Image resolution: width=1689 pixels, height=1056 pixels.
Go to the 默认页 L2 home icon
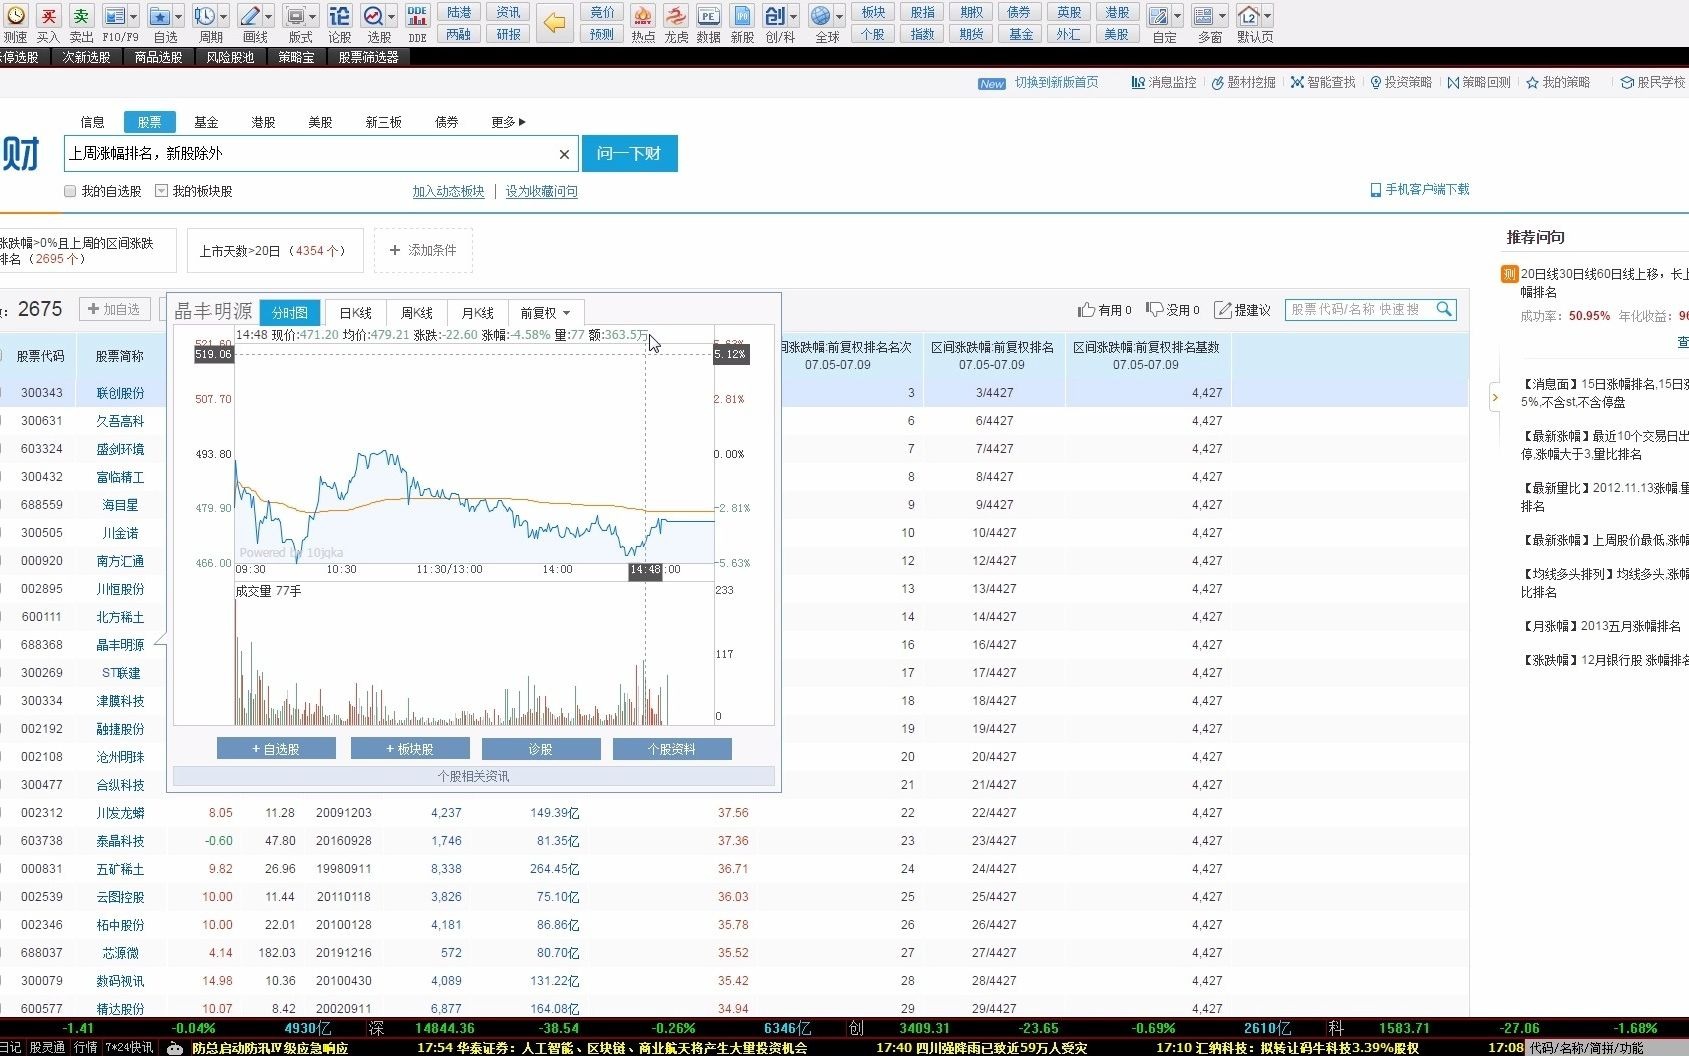(1248, 16)
